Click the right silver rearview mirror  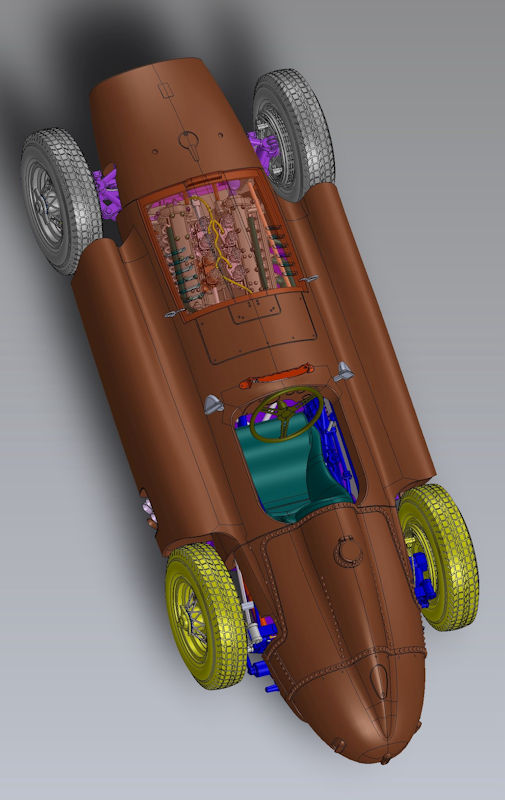pos(344,371)
